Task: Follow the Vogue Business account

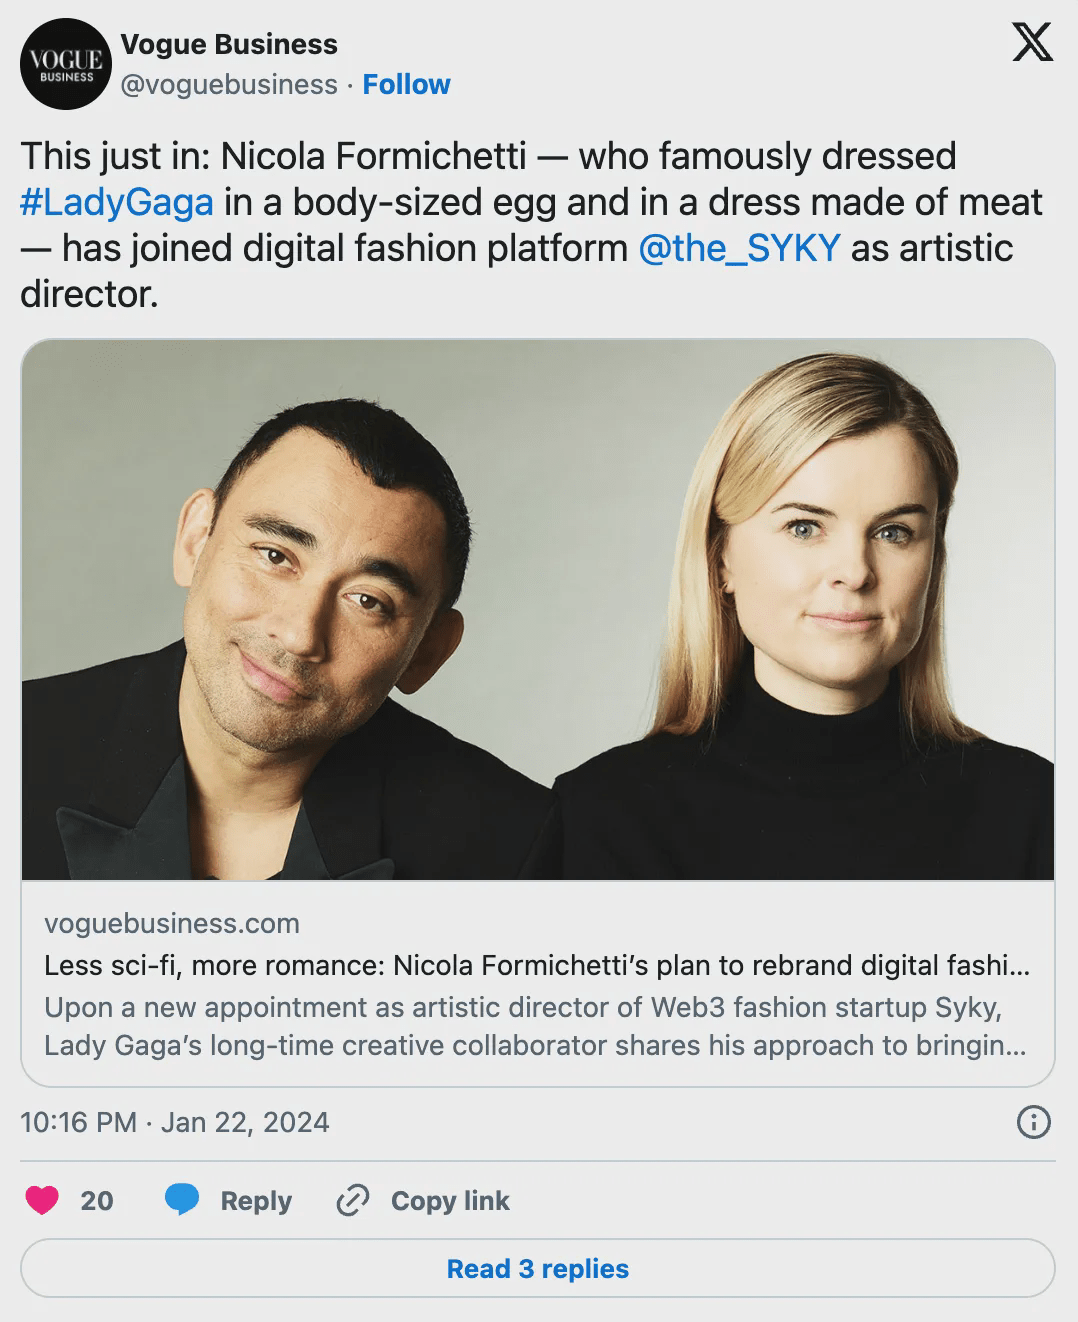Action: (406, 85)
